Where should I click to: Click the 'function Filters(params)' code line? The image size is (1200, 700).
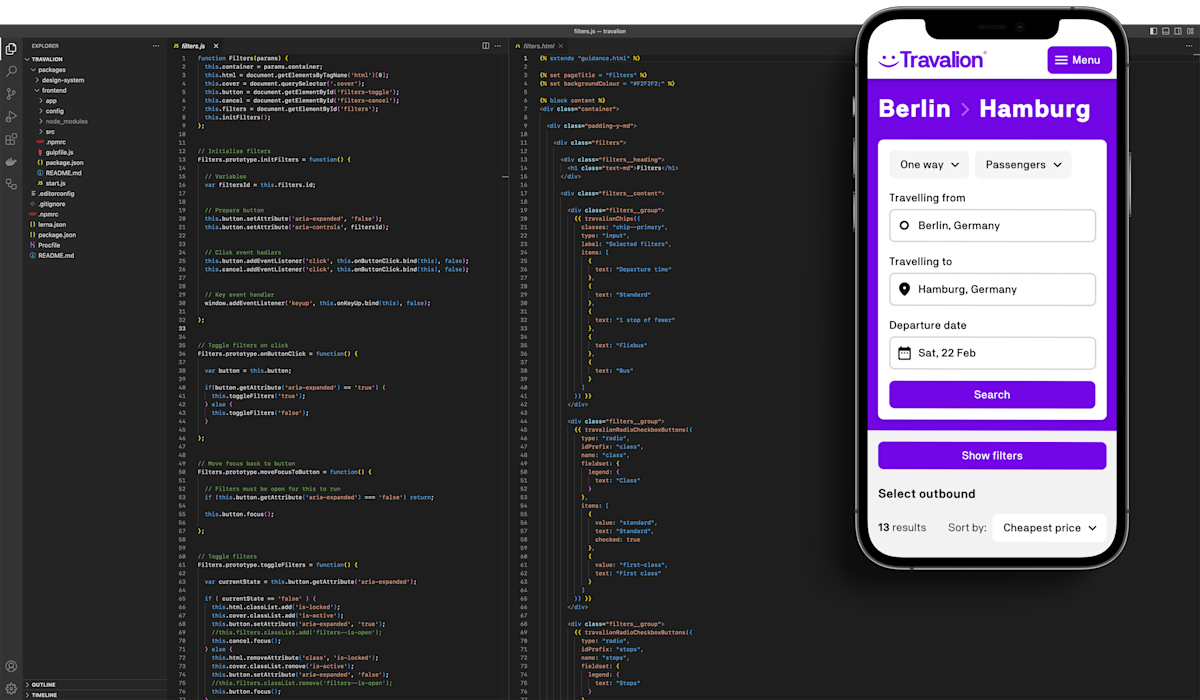coord(243,58)
